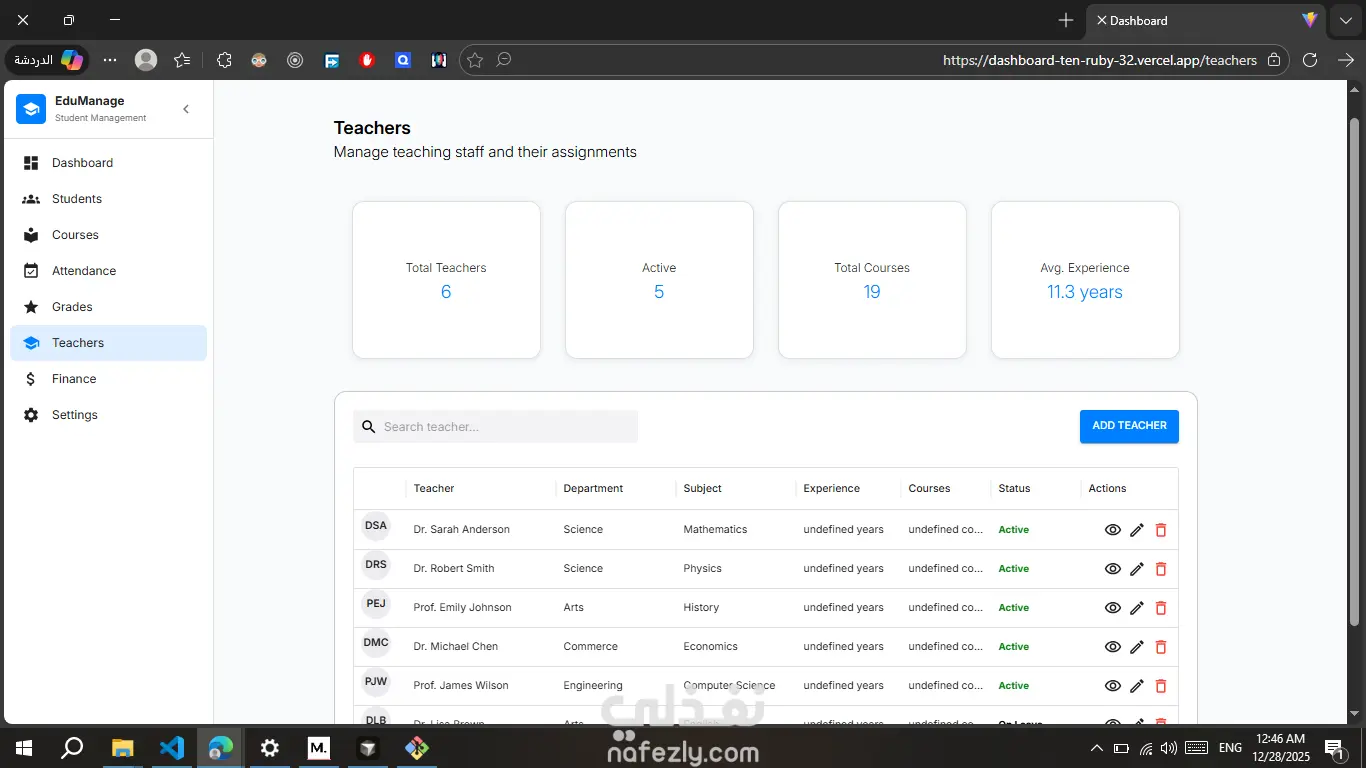Delete Dr. Robert Smith's record
Image resolution: width=1366 pixels, height=768 pixels.
pyautogui.click(x=1161, y=569)
